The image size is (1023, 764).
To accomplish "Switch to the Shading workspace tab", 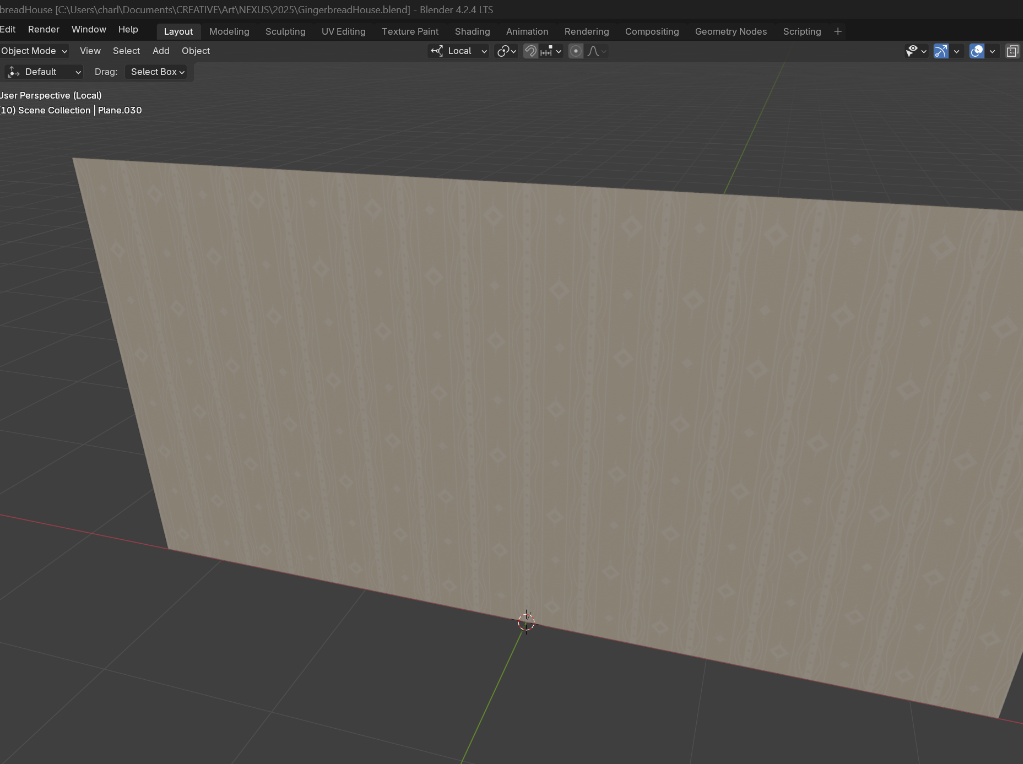I will 472,31.
